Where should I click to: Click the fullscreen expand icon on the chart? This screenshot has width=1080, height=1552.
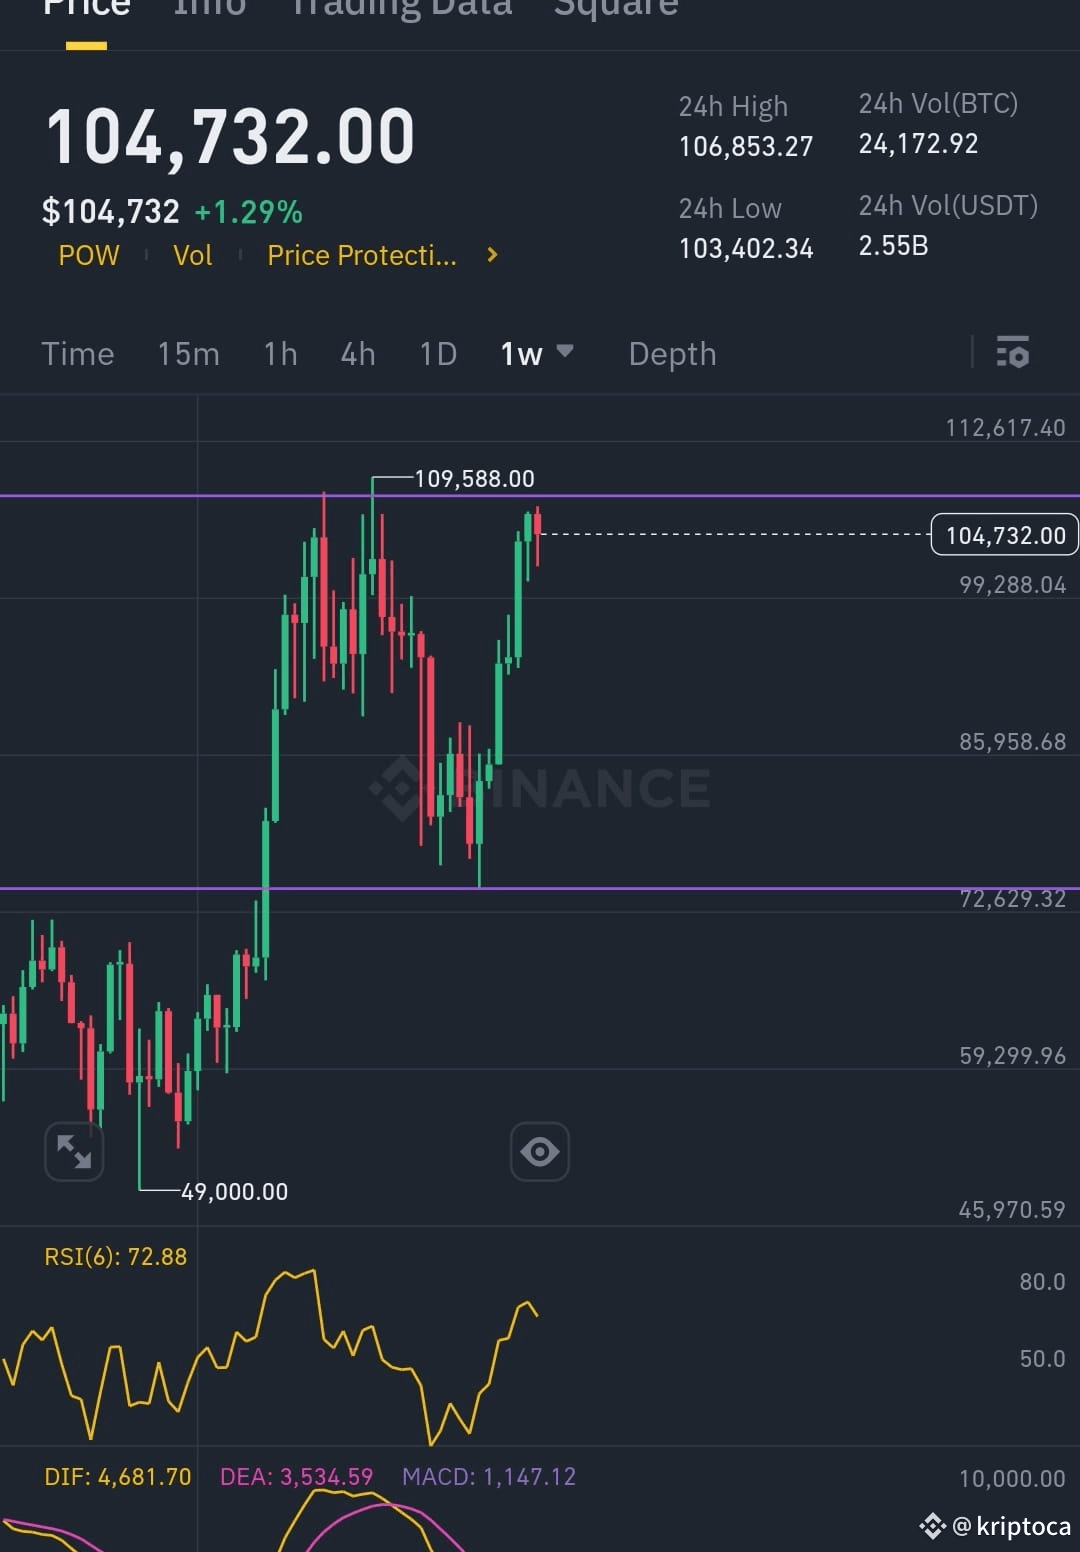[74, 1151]
